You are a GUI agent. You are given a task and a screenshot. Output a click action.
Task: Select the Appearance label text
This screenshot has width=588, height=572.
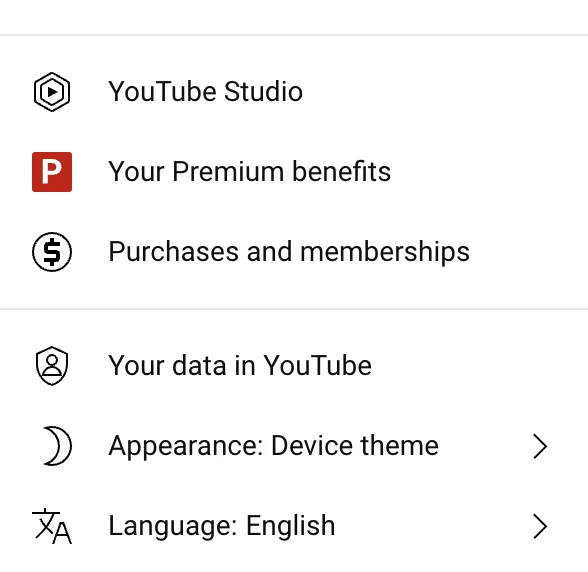click(x=186, y=446)
